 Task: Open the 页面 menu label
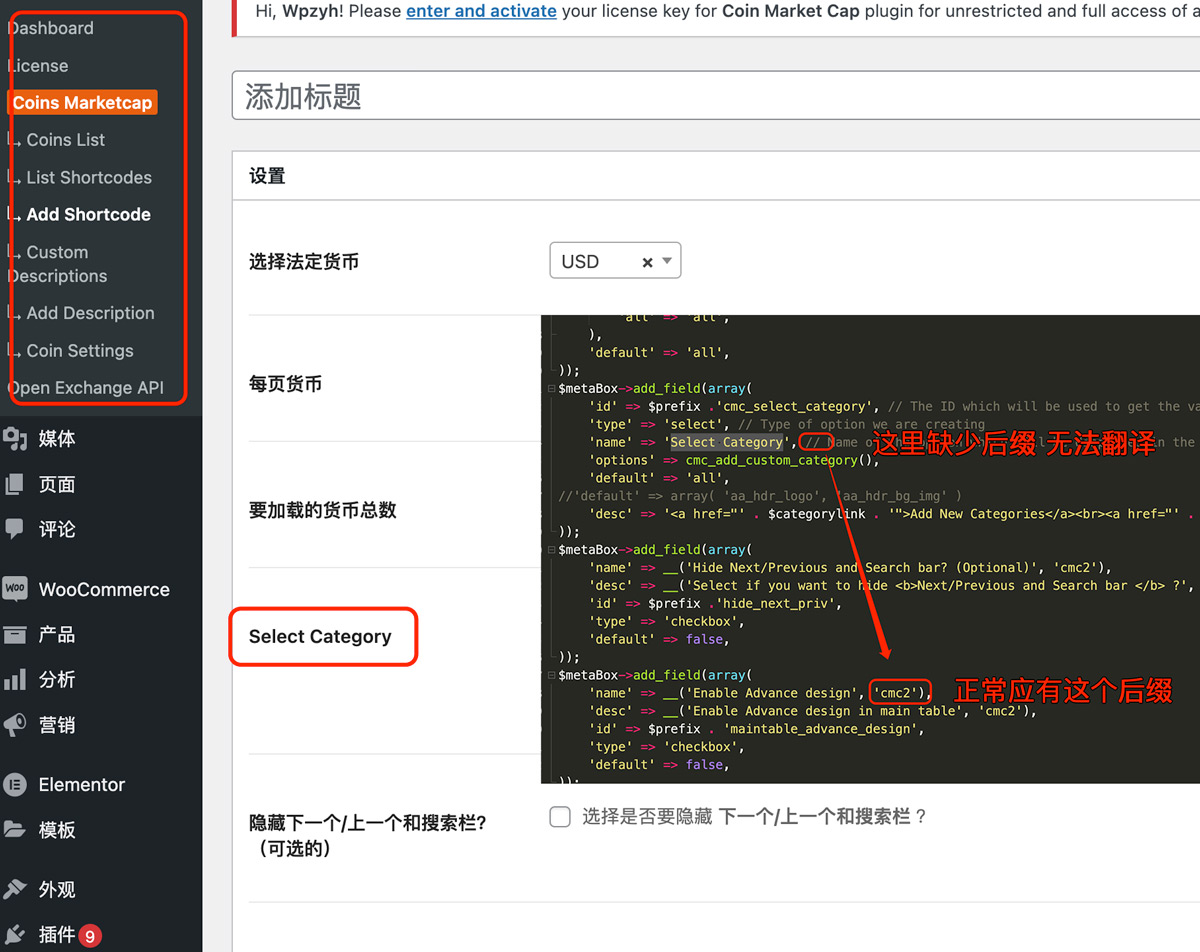[57, 484]
